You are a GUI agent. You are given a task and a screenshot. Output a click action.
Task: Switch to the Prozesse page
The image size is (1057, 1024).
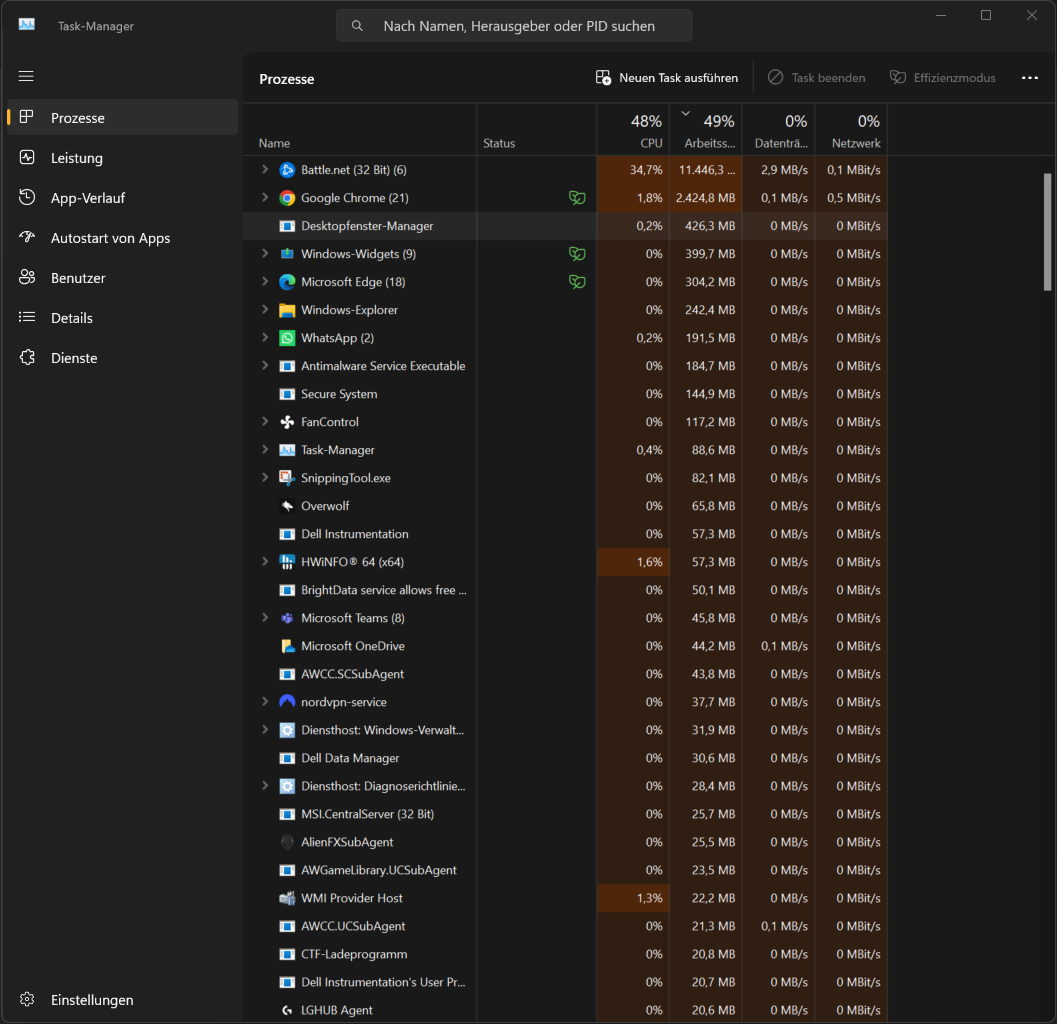[123, 117]
